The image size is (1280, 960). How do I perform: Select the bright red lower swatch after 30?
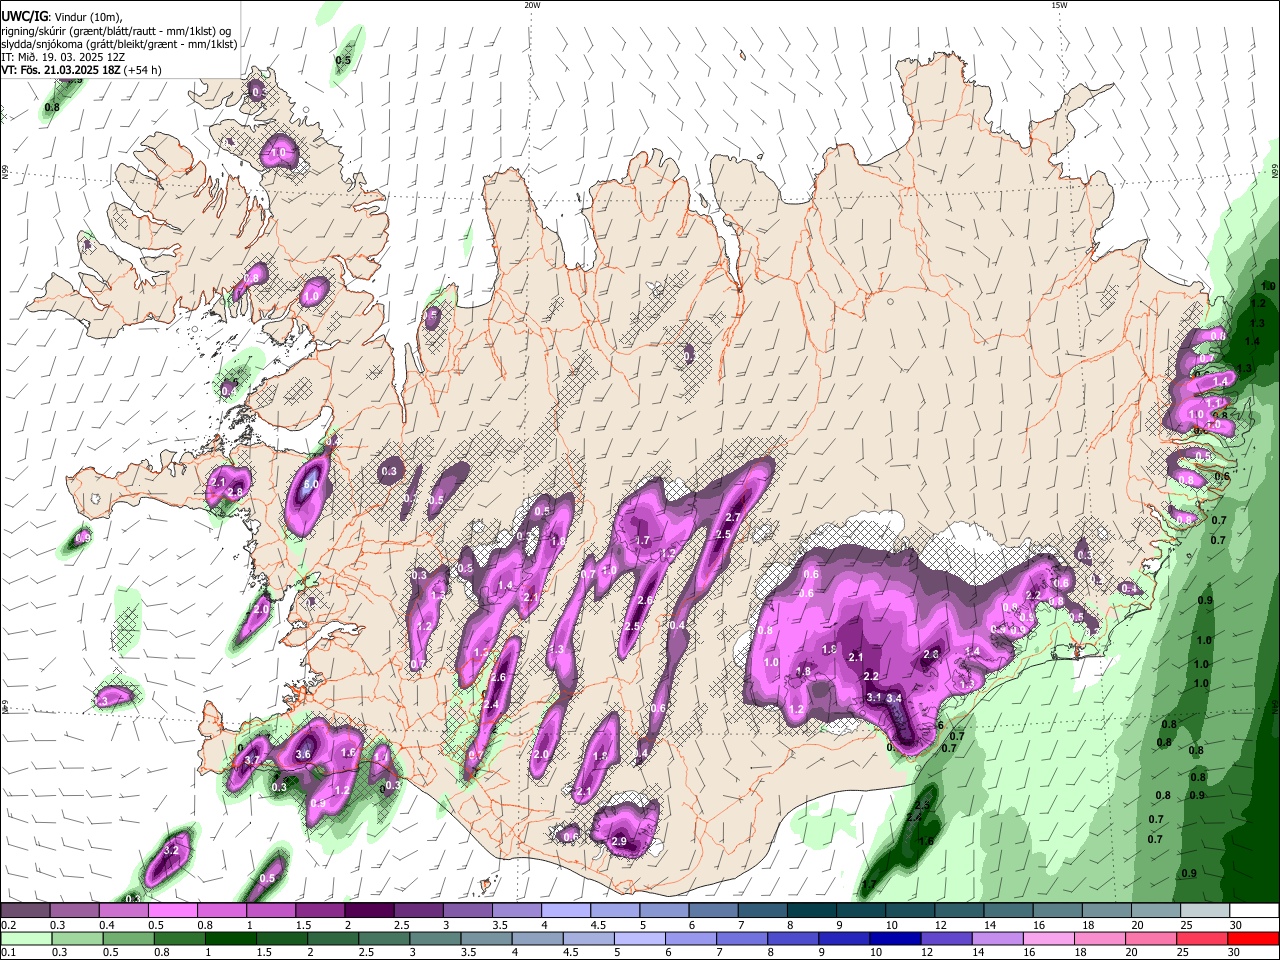coord(1253,939)
